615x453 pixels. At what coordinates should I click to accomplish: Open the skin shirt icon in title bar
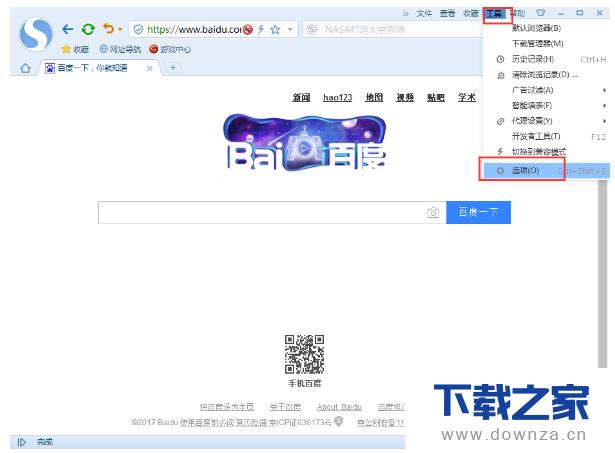click(541, 13)
